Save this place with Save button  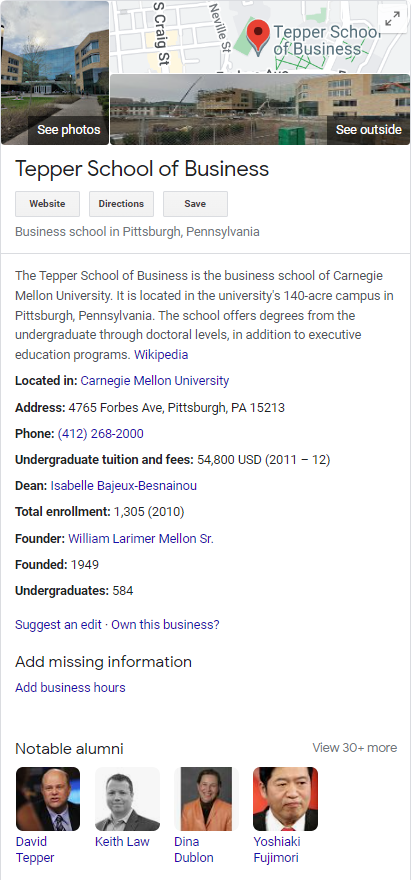click(x=195, y=204)
